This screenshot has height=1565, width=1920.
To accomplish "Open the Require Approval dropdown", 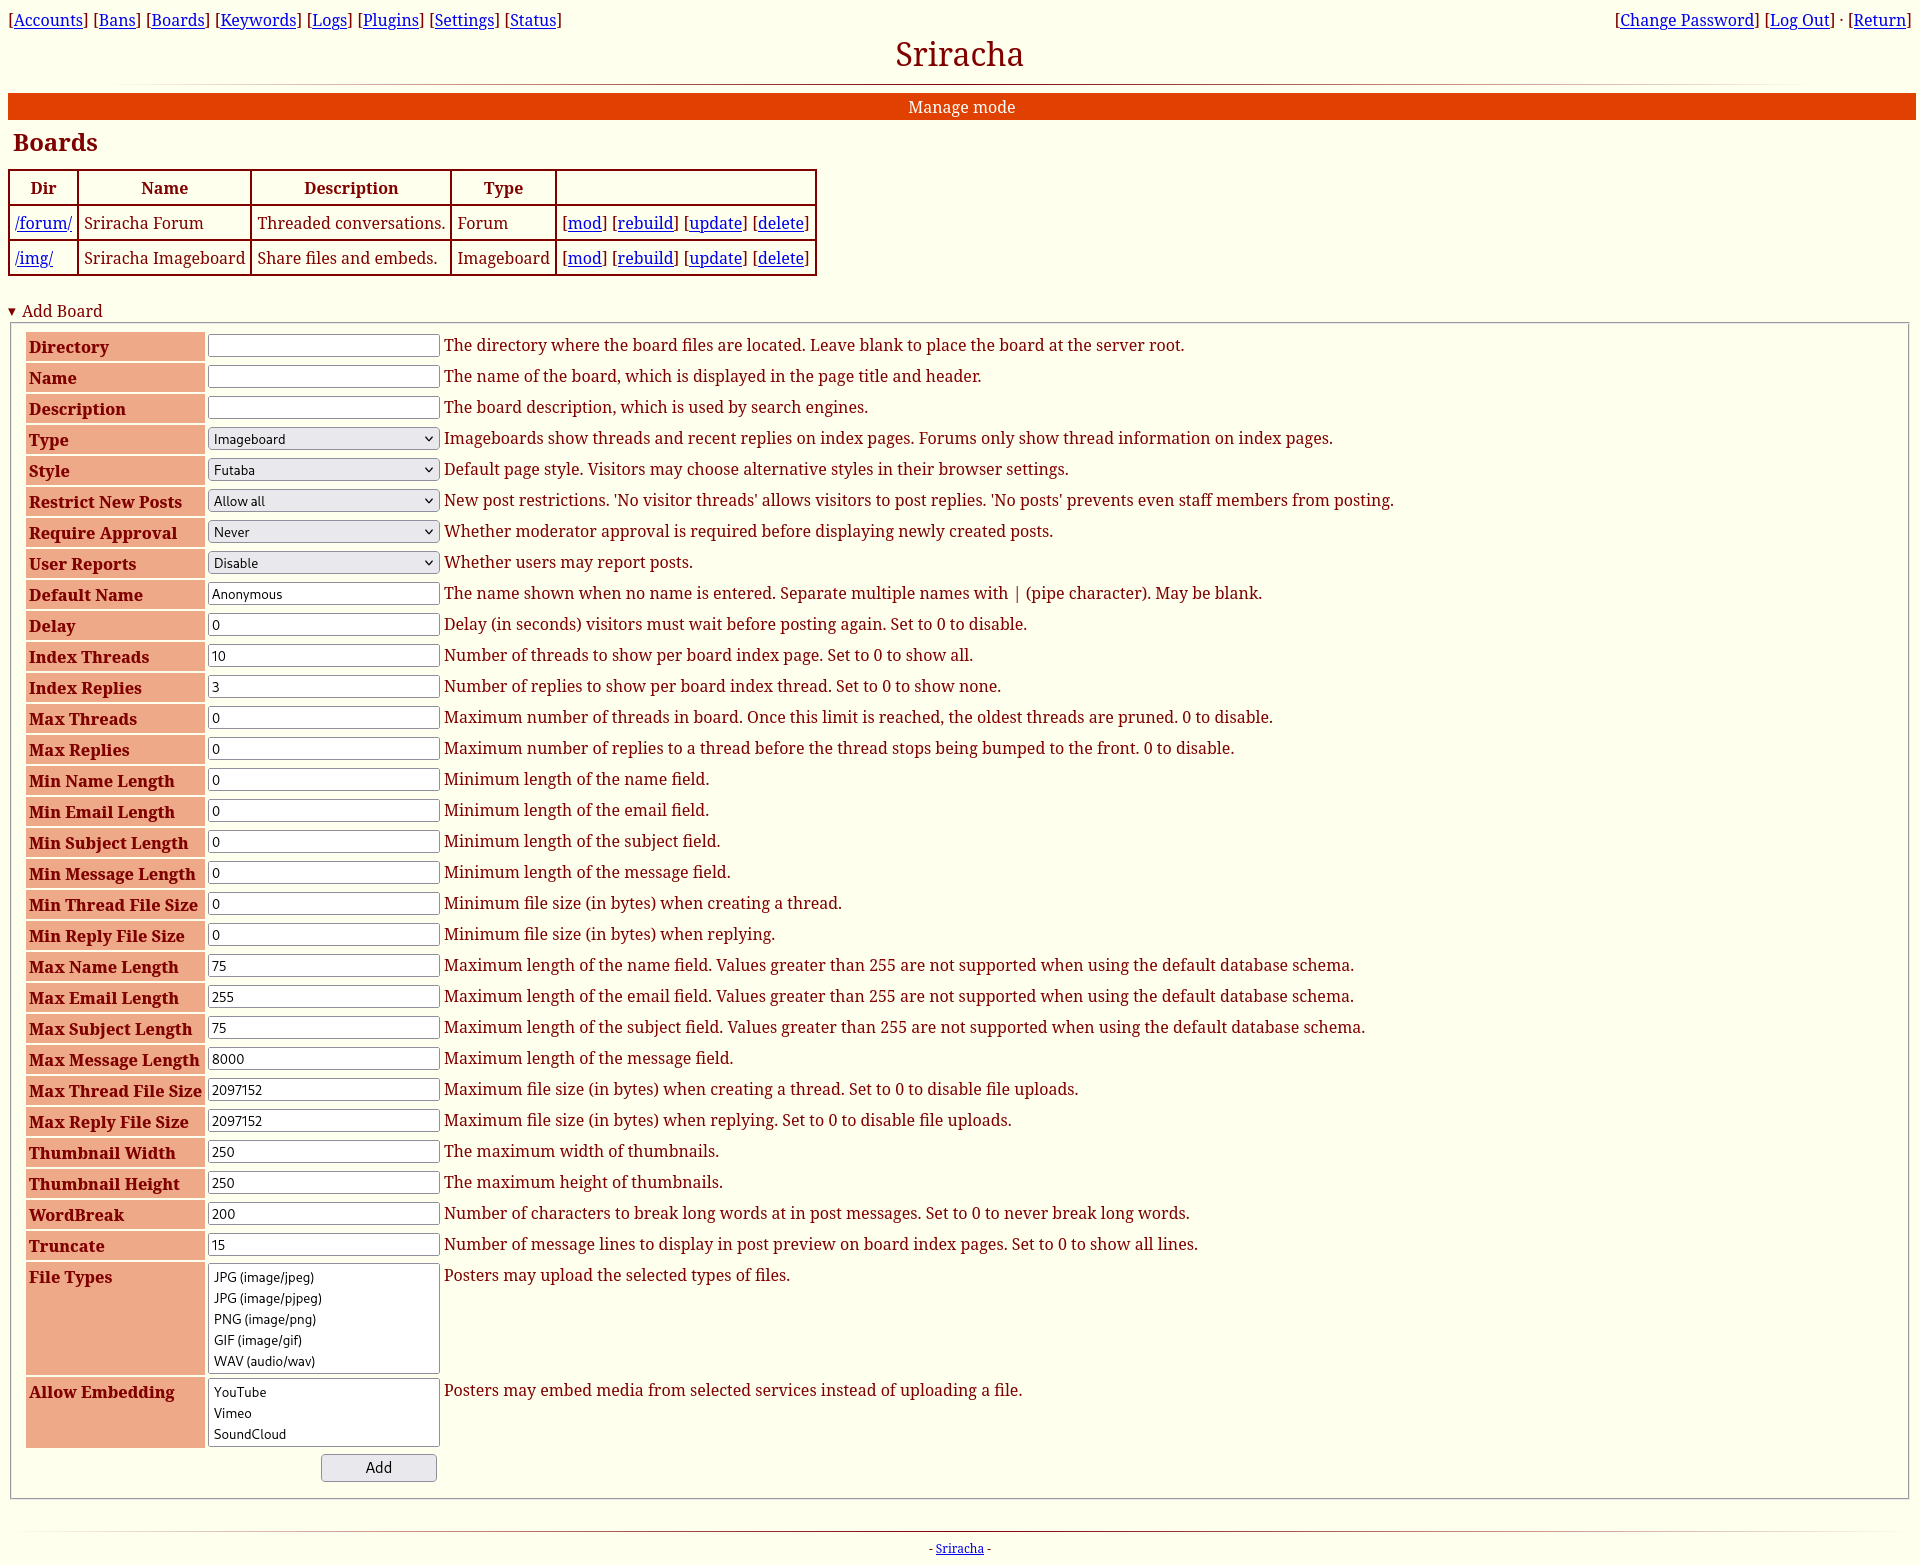I will [324, 532].
